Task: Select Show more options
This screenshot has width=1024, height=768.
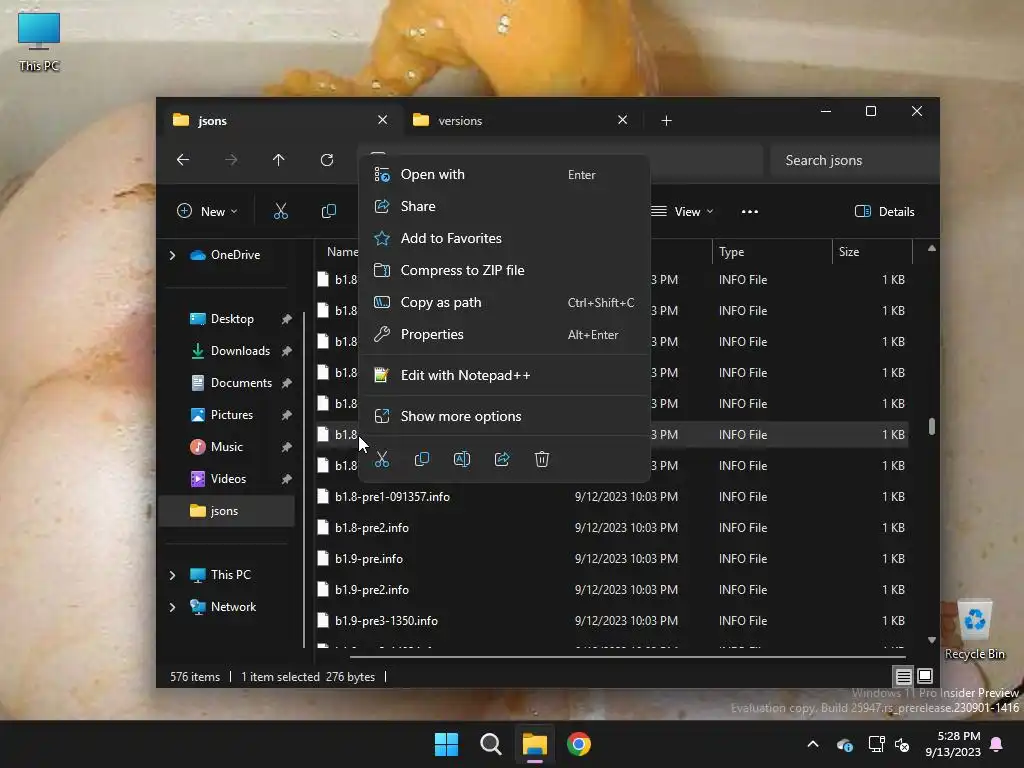Action: click(x=504, y=416)
